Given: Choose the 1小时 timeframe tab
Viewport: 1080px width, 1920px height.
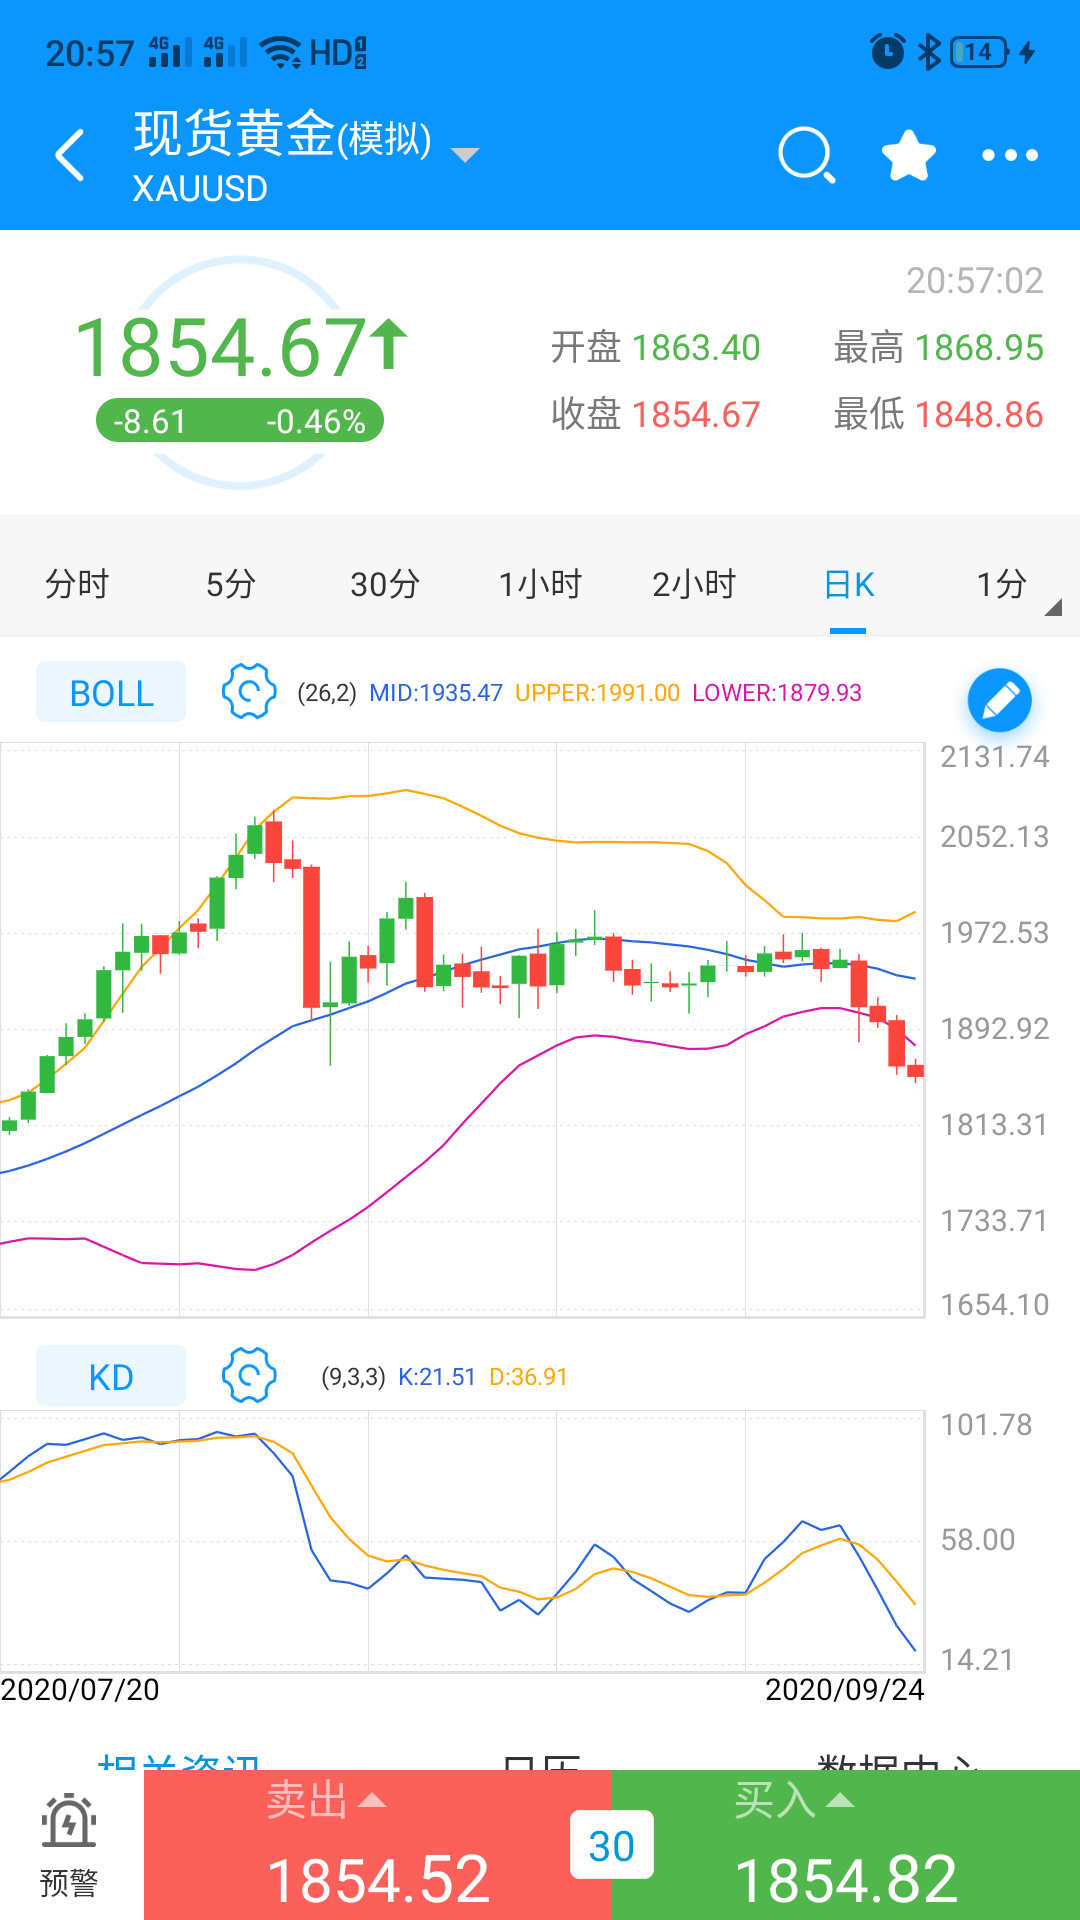Looking at the screenshot, I should click(540, 584).
